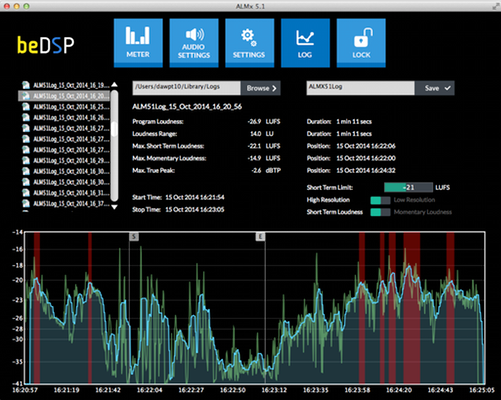Viewport: 501px width, 400px height.
Task: Click the ALMX51Log file name field
Action: [360, 88]
